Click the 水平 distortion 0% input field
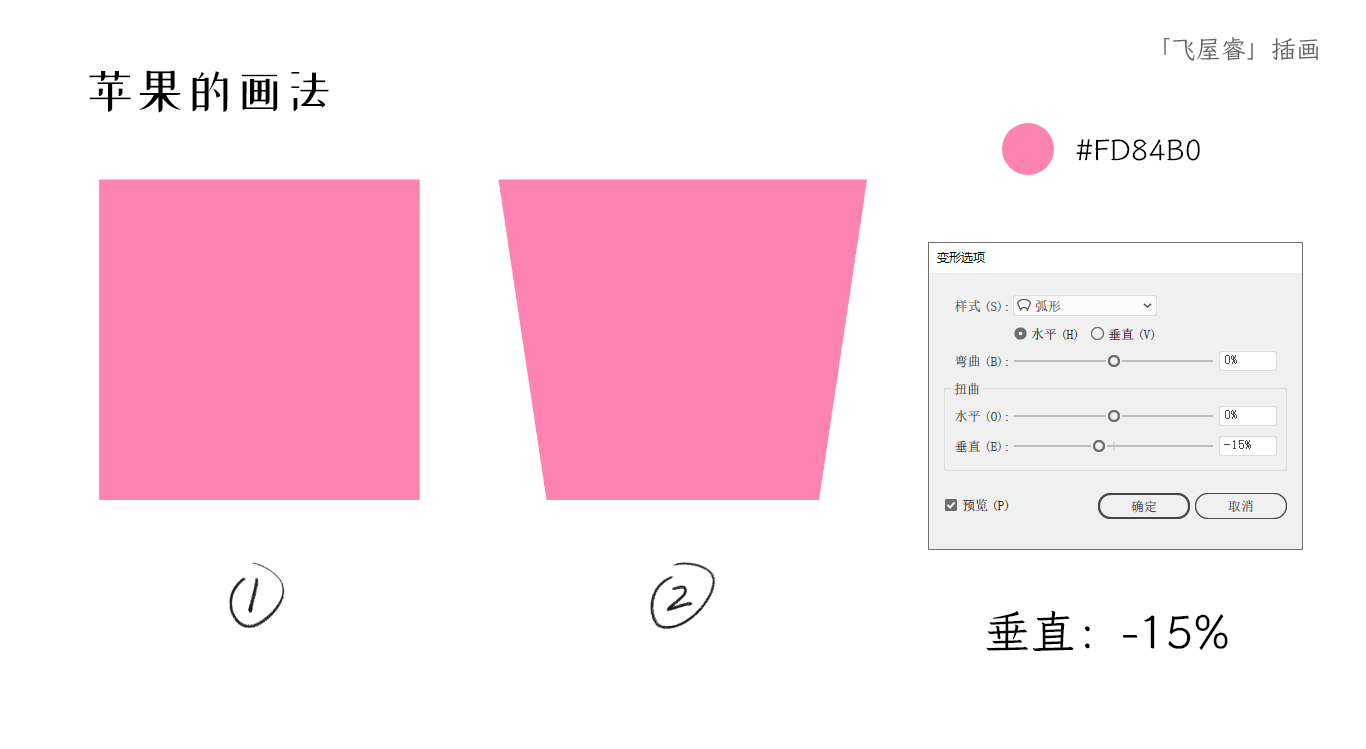The height and width of the screenshot is (749, 1366). tap(1248, 416)
